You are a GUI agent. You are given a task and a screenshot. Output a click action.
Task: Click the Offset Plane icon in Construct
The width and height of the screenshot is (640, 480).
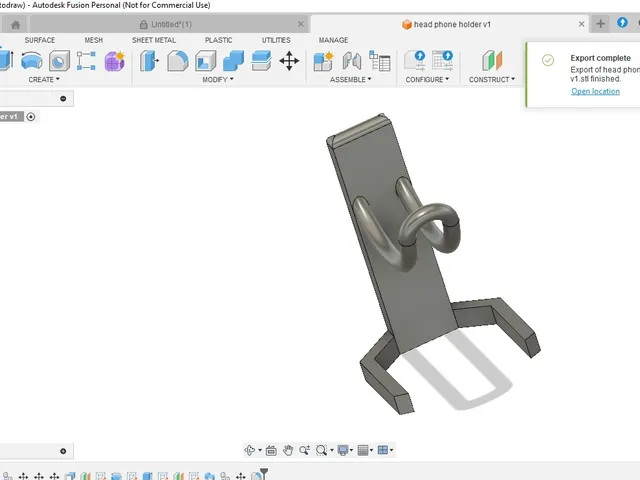[x=492, y=61]
